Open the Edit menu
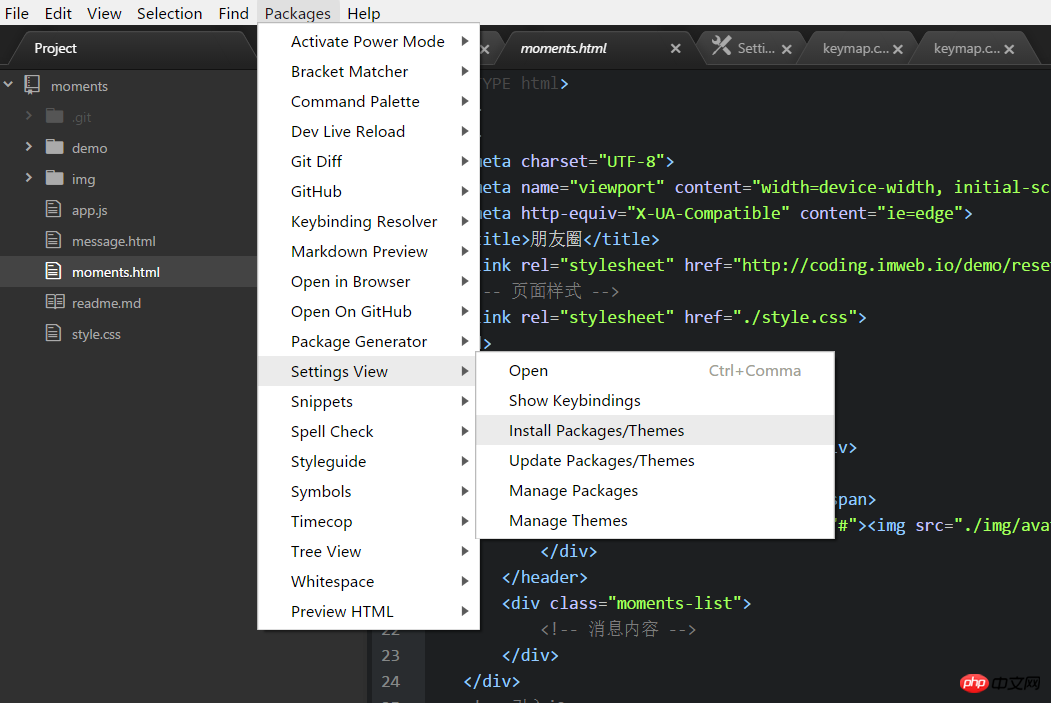Image resolution: width=1051 pixels, height=703 pixels. 58,13
